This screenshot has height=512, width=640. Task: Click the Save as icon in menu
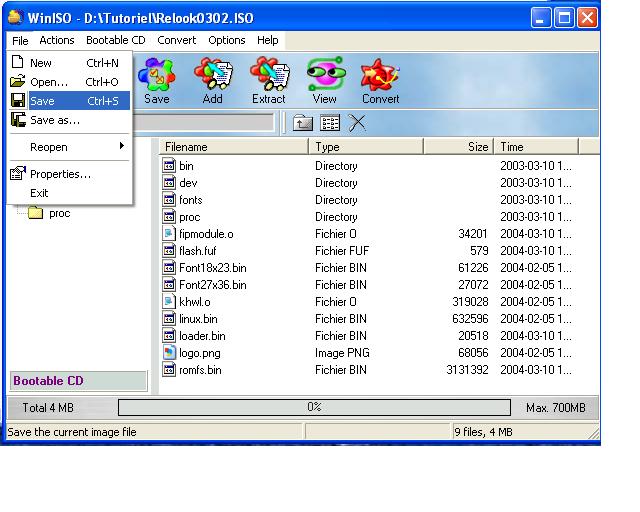coord(18,120)
